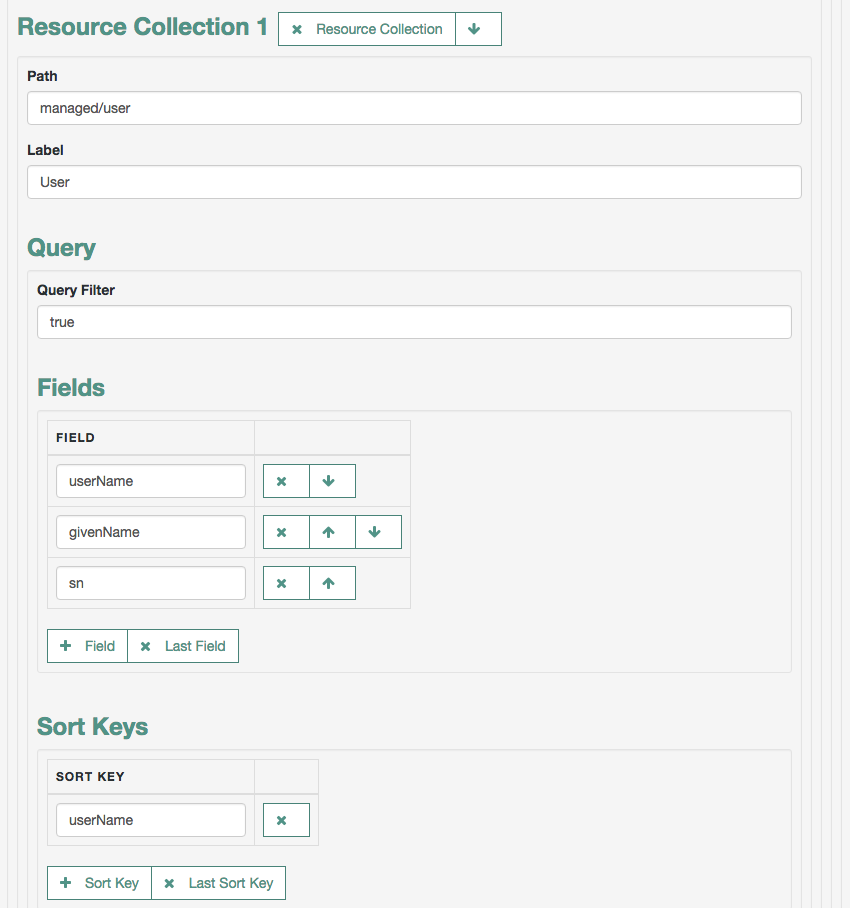Click the Label input containing User

(414, 182)
